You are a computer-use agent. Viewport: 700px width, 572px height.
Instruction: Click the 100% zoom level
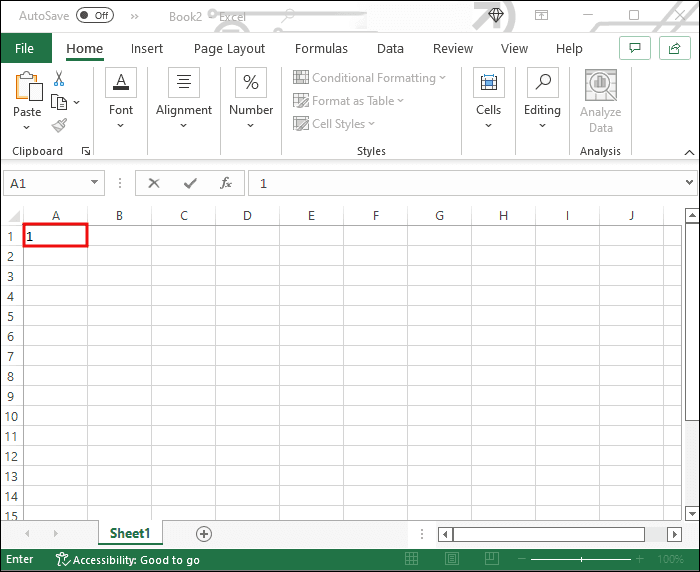670,559
